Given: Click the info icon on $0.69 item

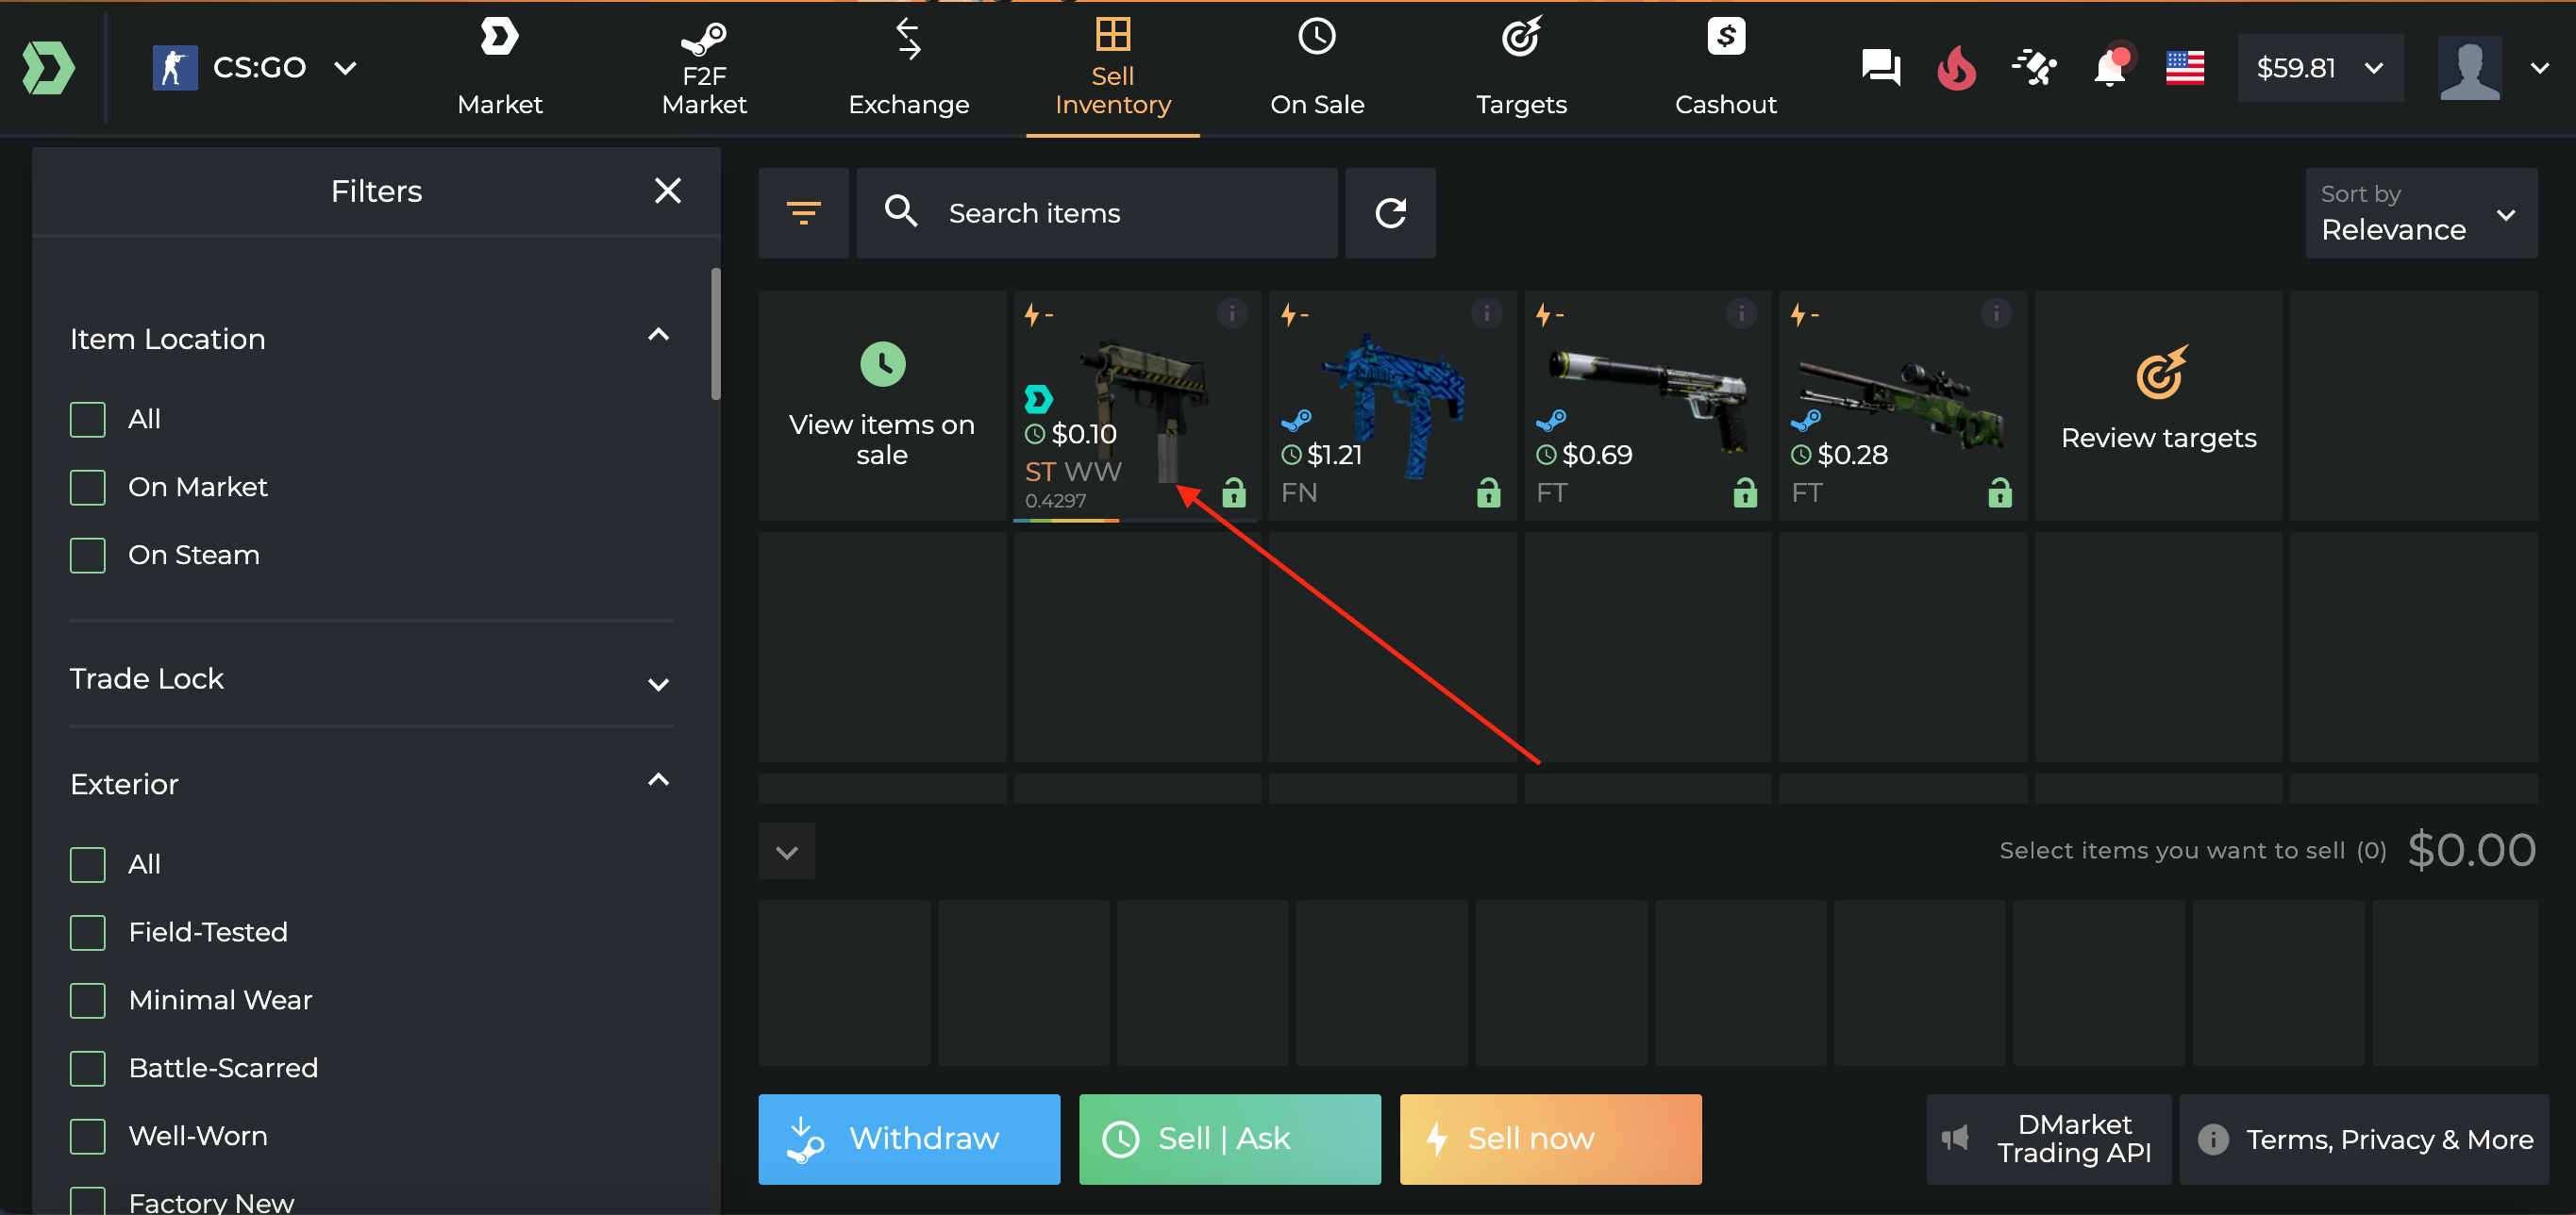Looking at the screenshot, I should click(x=1742, y=314).
